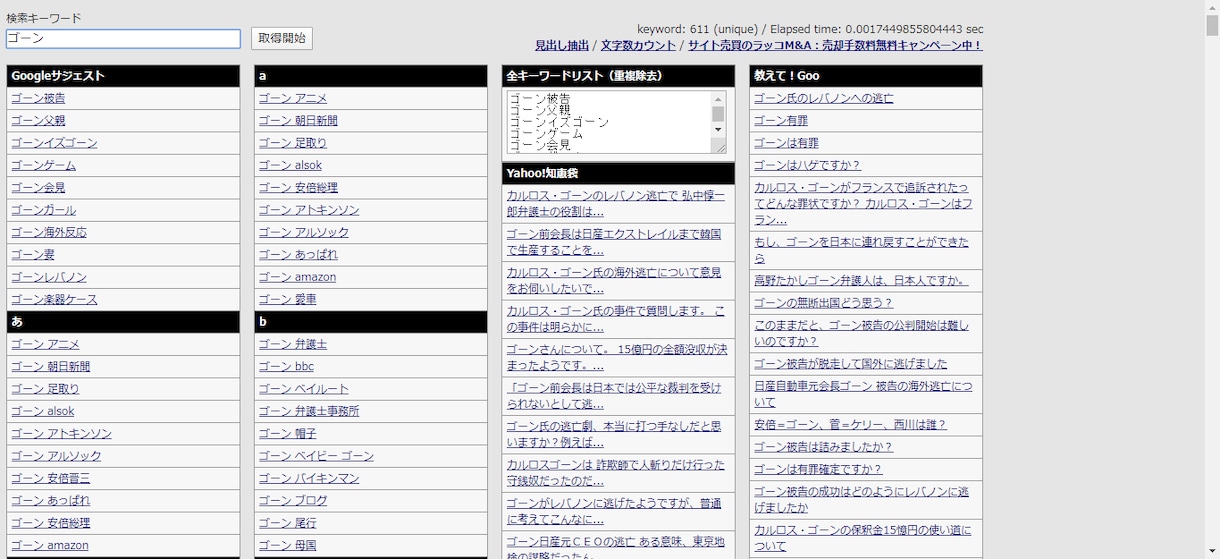Click ゴーン被告が脱走して国外に逃げました link
1220x559 pixels.
[x=851, y=364]
